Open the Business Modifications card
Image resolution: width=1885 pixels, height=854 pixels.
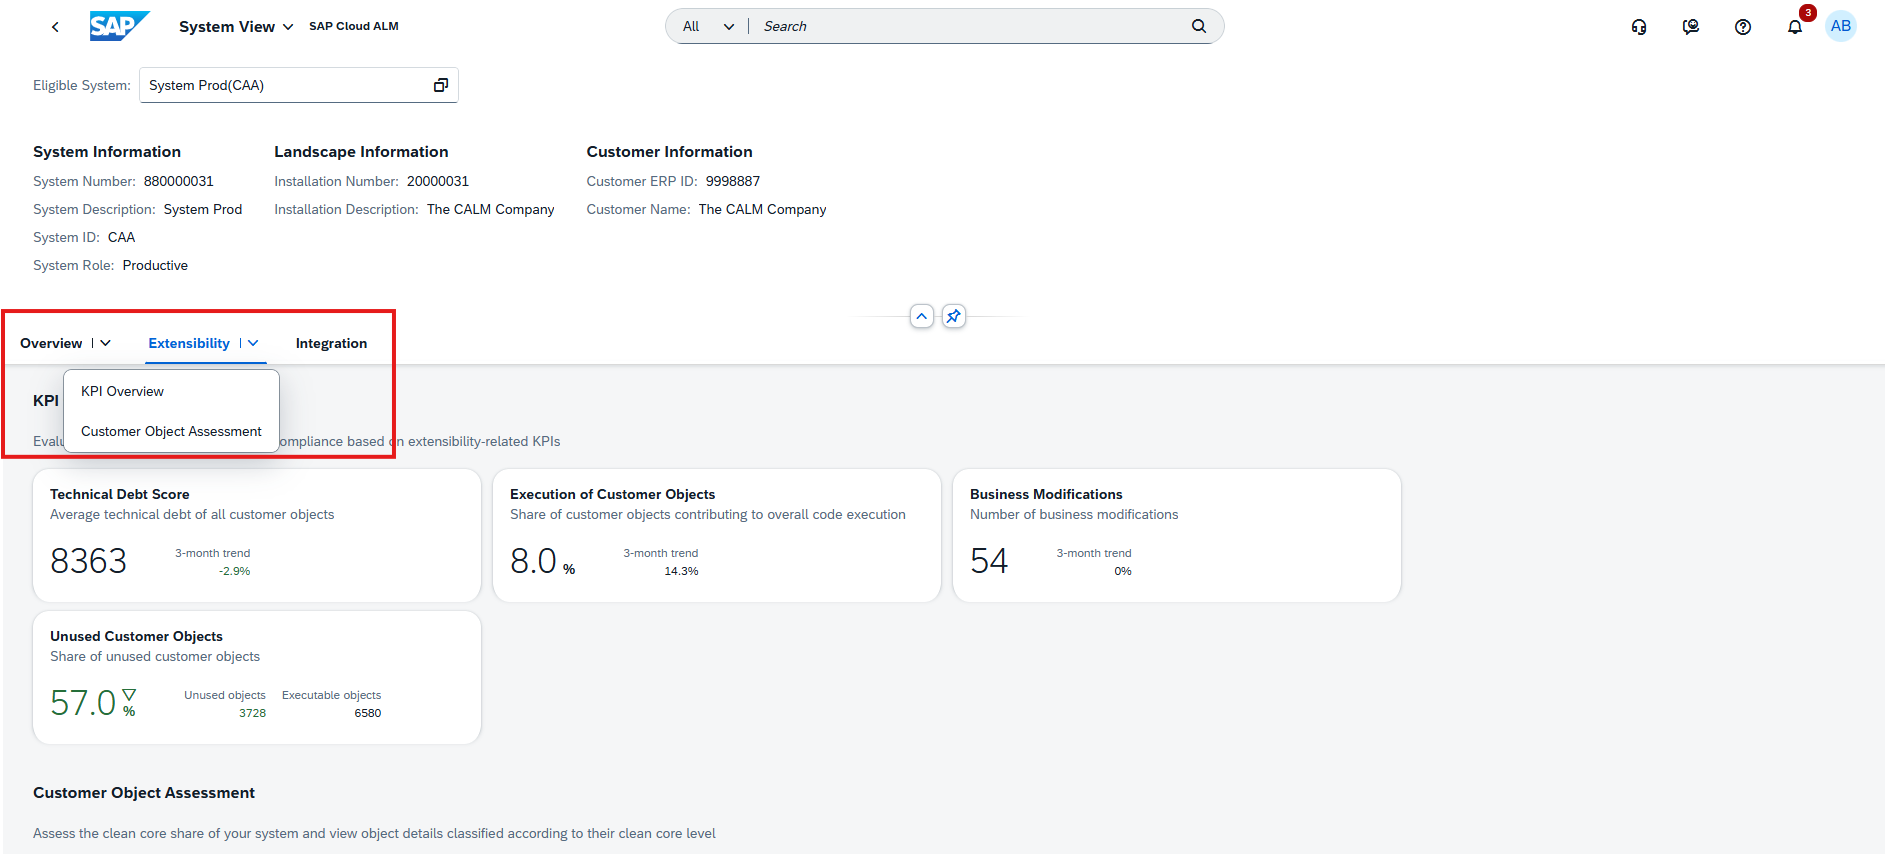click(x=1176, y=535)
